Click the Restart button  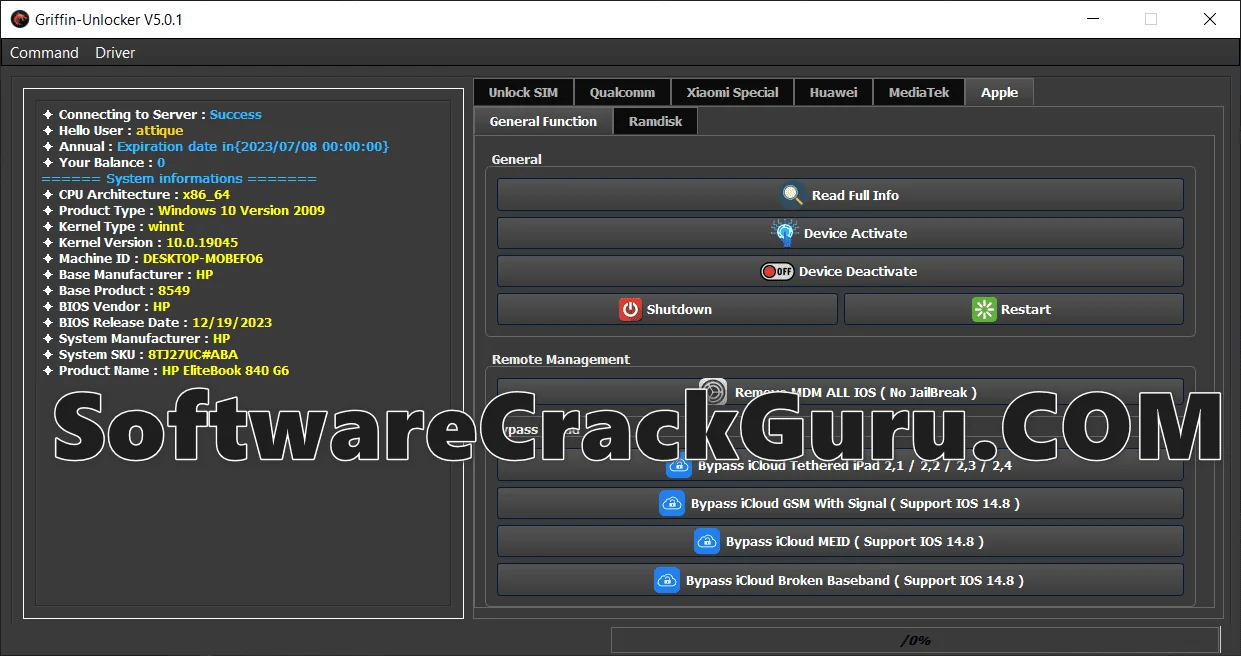(1014, 309)
